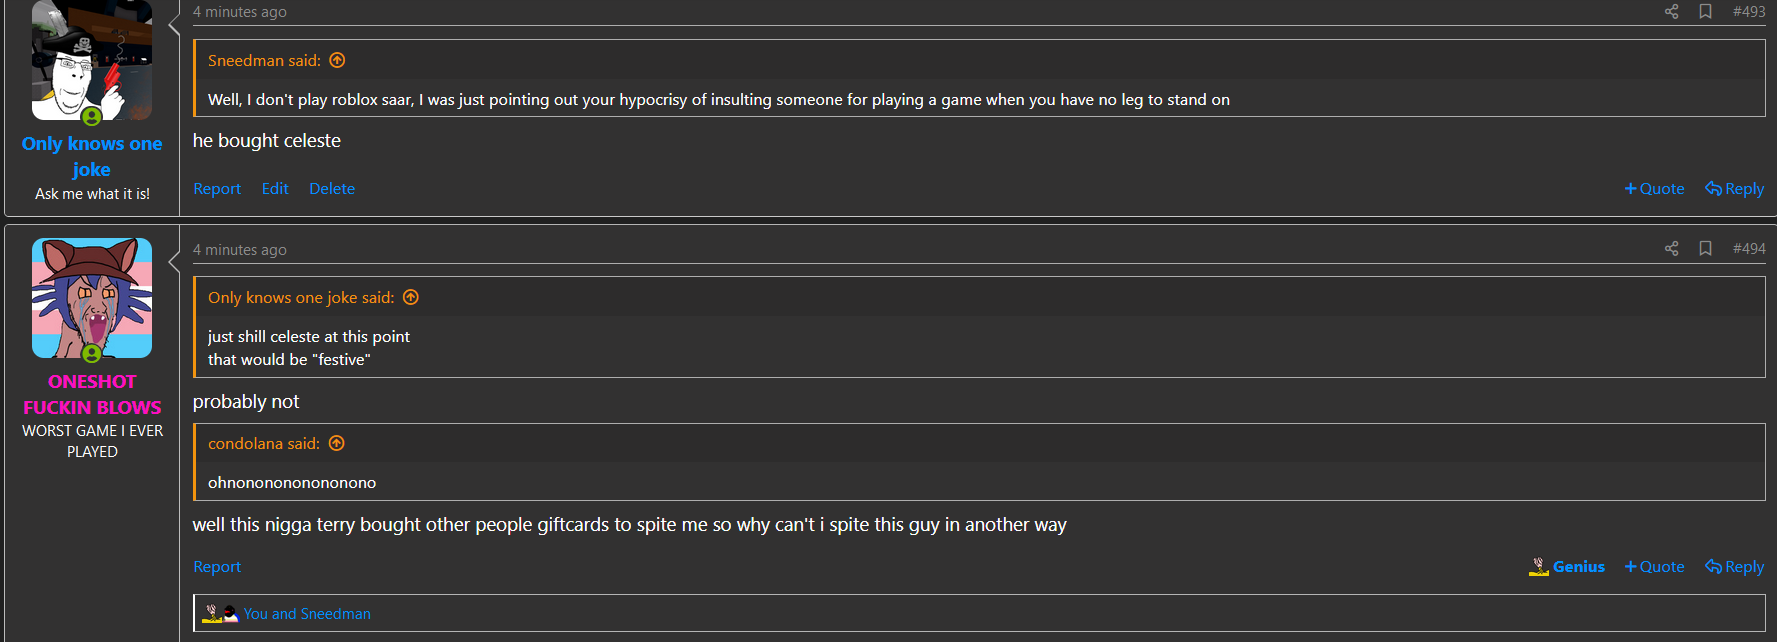The width and height of the screenshot is (1777, 642).
Task: Jump to Sneedman's quoted post arrow
Action: tap(337, 60)
